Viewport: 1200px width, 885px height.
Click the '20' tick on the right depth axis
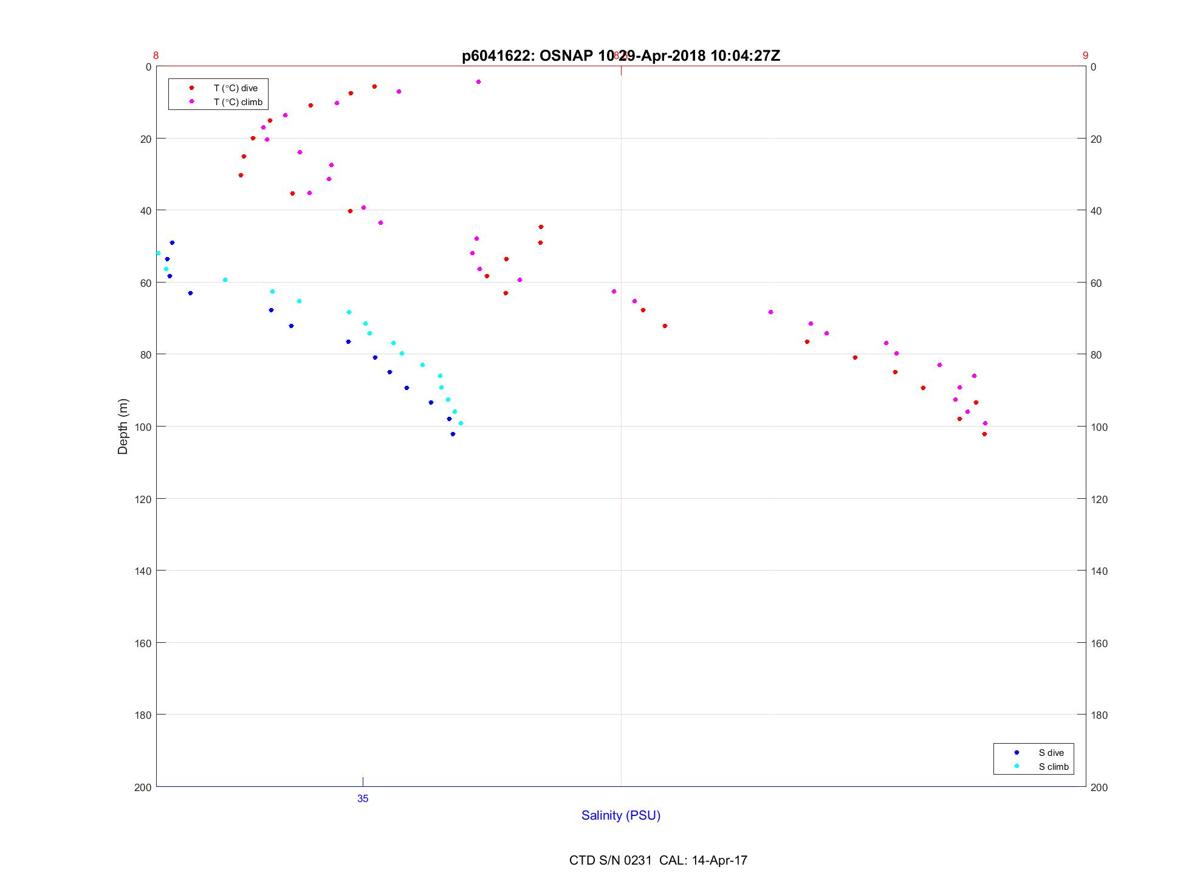(1097, 139)
